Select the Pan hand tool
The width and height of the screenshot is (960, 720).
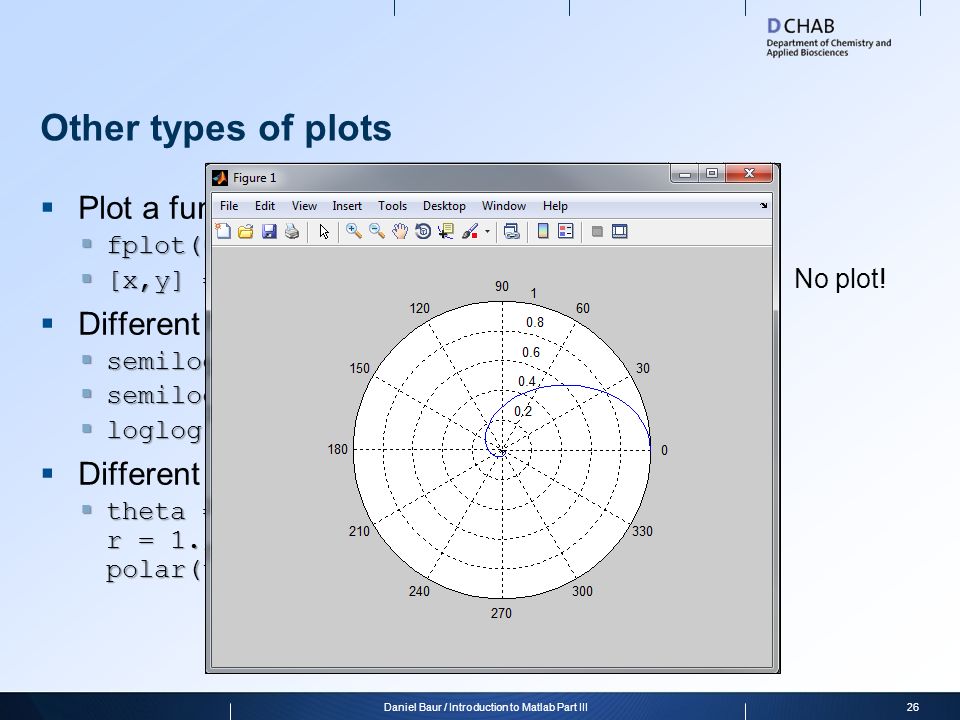pyautogui.click(x=400, y=231)
